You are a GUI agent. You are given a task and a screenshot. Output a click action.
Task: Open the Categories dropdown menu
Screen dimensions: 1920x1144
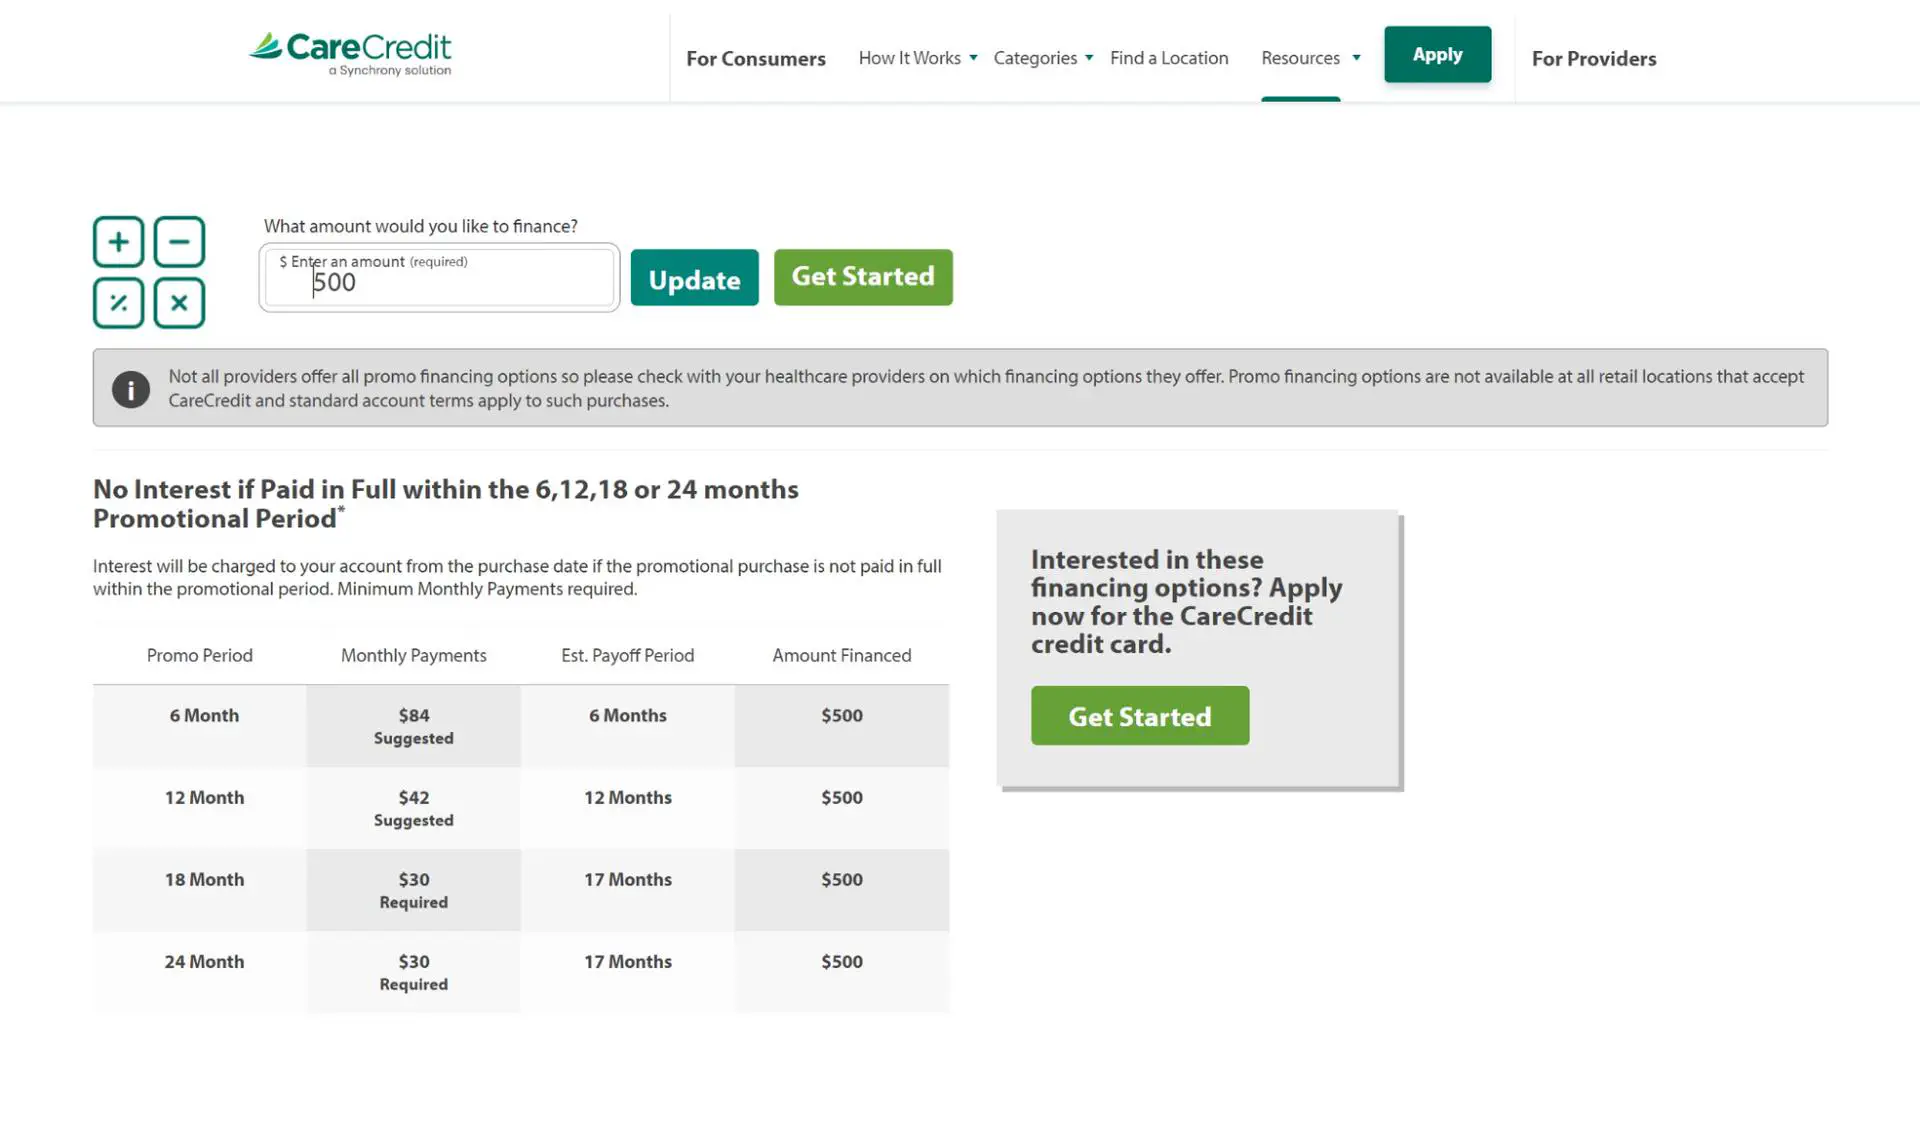1042,58
